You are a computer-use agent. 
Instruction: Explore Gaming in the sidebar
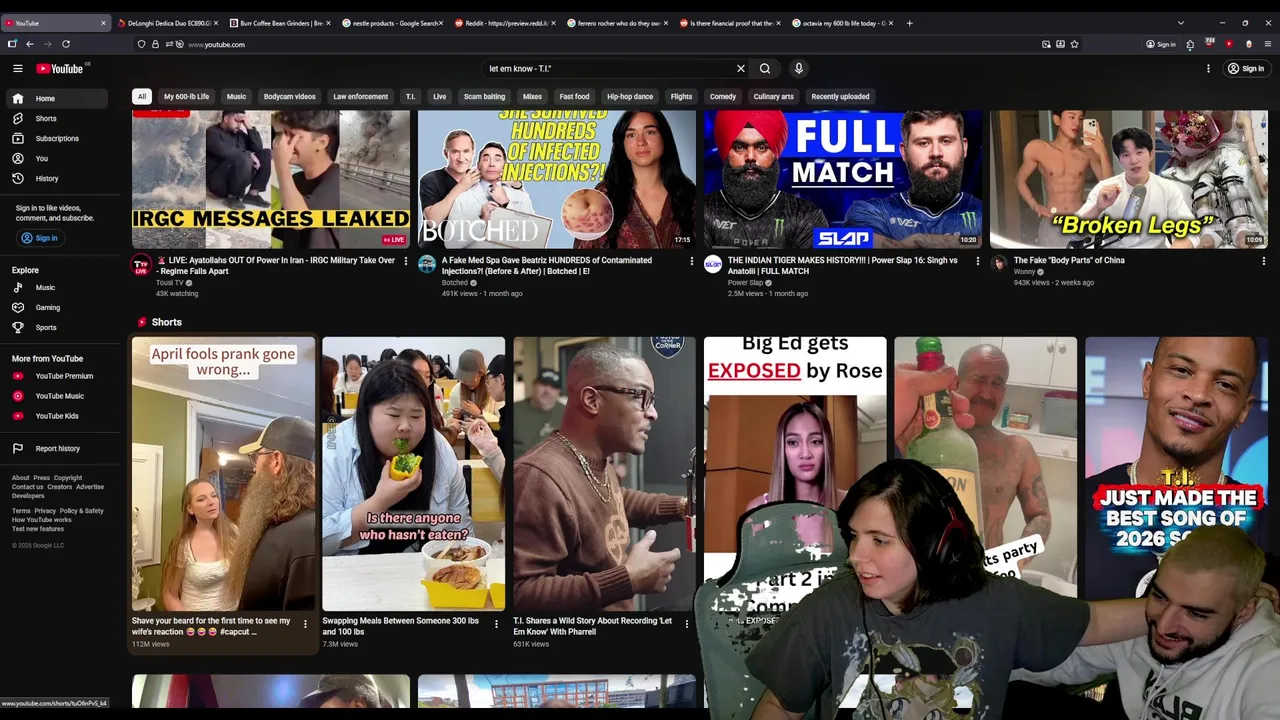point(56,307)
